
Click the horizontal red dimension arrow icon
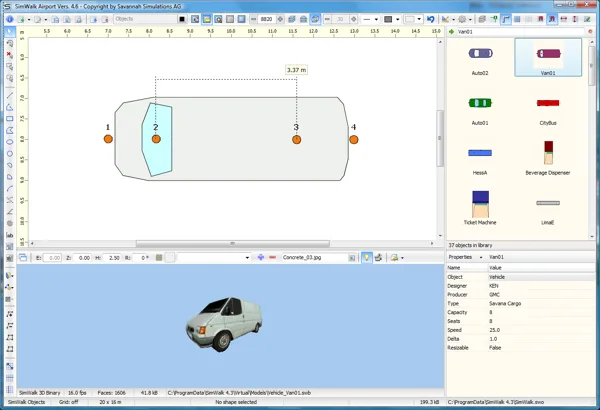coord(564,19)
